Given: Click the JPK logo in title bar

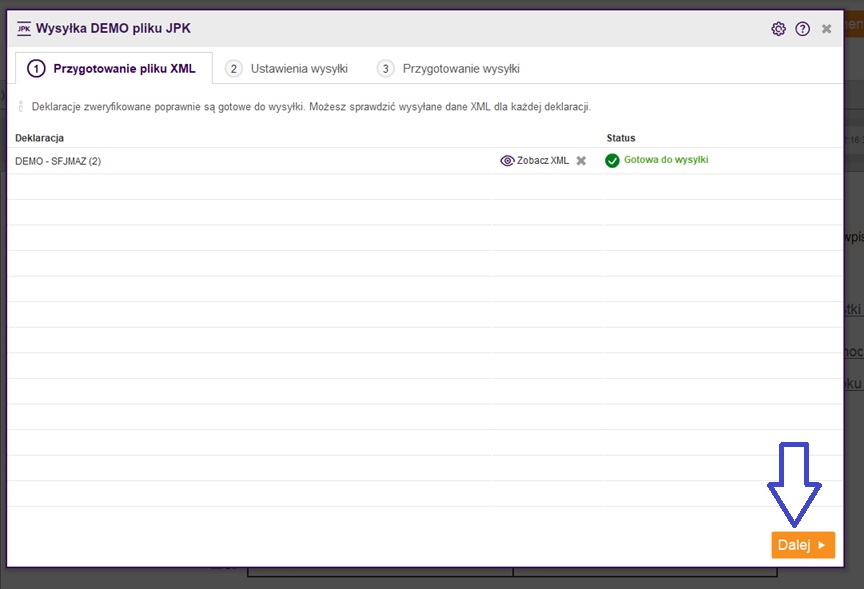Looking at the screenshot, I should click(x=24, y=29).
